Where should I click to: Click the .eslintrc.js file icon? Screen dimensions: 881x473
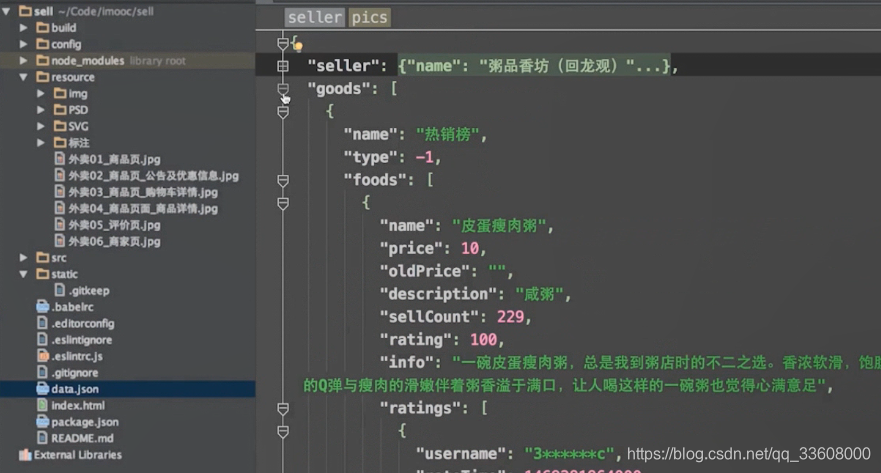[43, 356]
